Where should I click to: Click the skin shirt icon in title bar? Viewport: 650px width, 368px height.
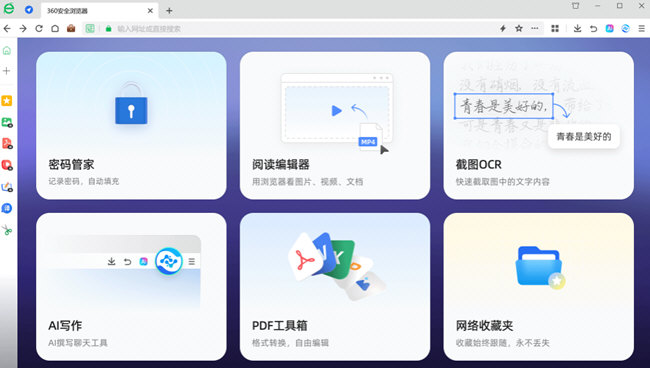575,6
